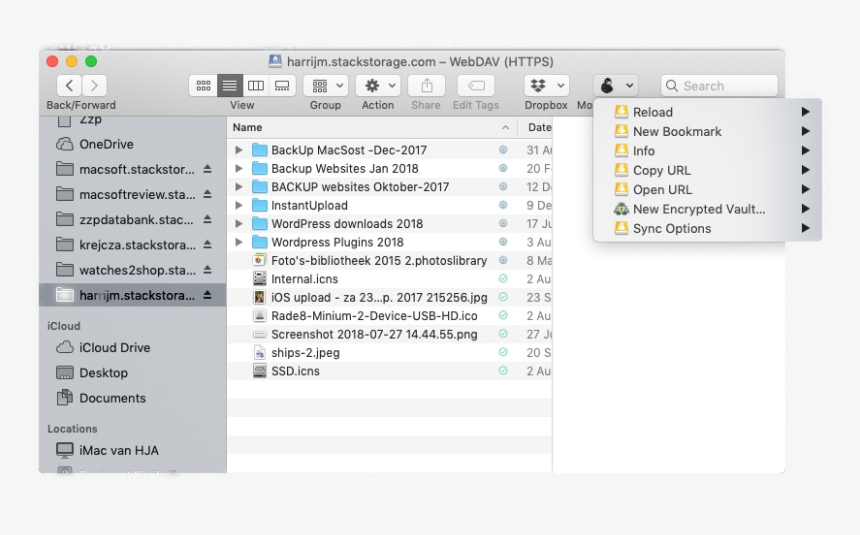The width and height of the screenshot is (860, 535).
Task: Select New Encrypted Vault menu item
Action: click(698, 209)
